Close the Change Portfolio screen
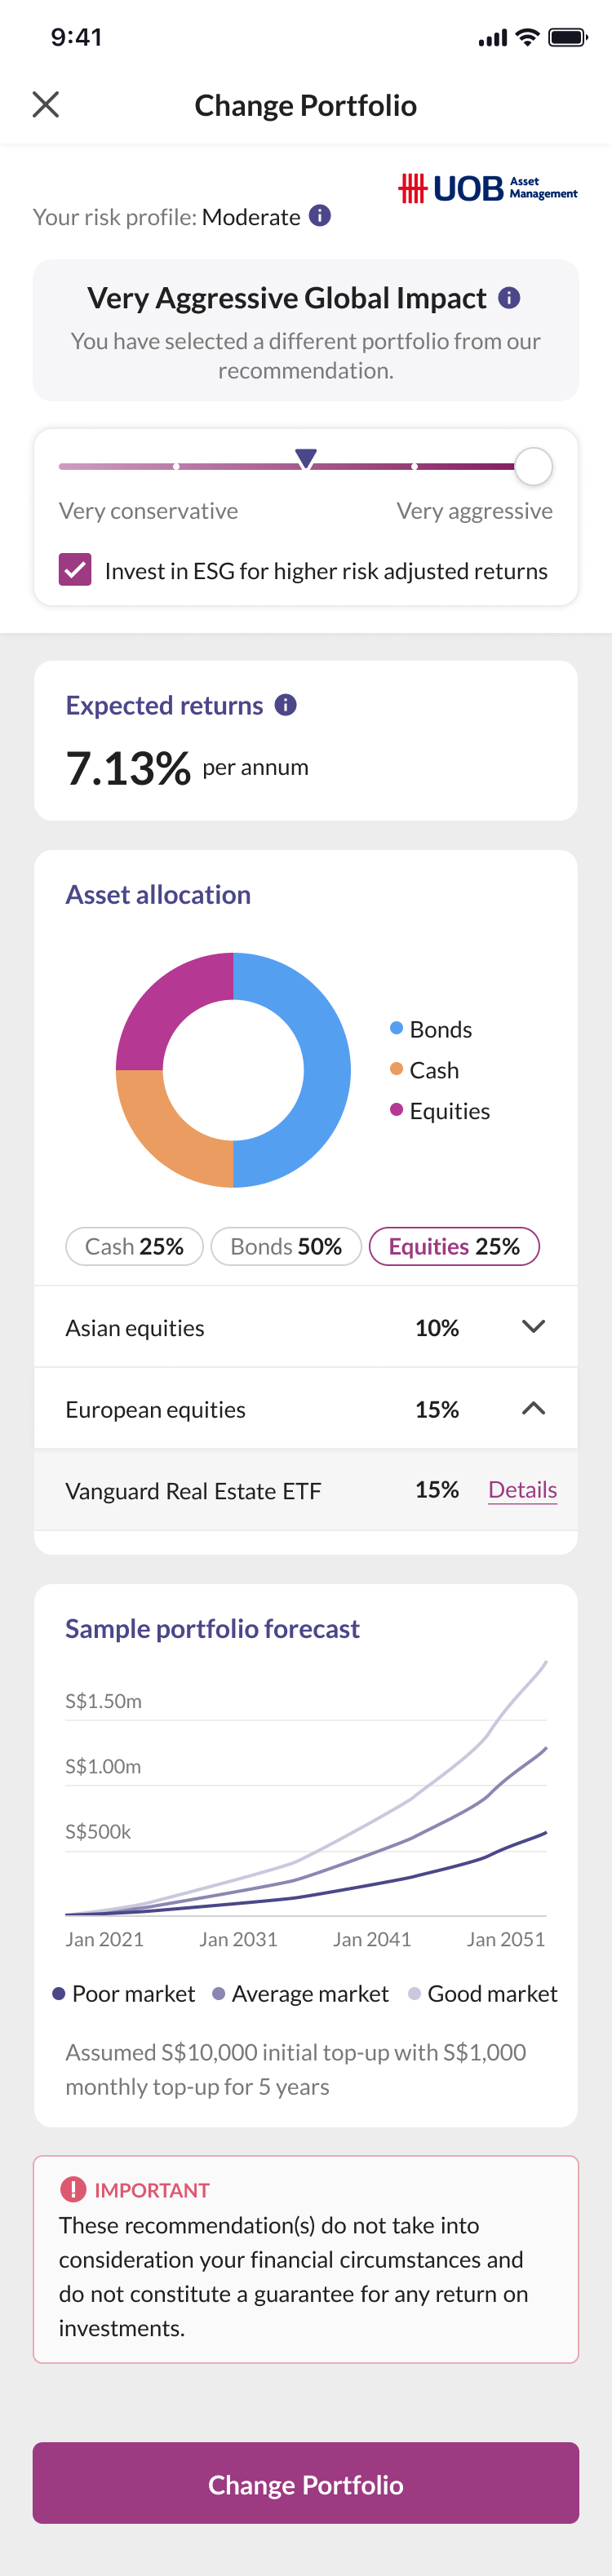The image size is (612, 2576). click(x=46, y=104)
